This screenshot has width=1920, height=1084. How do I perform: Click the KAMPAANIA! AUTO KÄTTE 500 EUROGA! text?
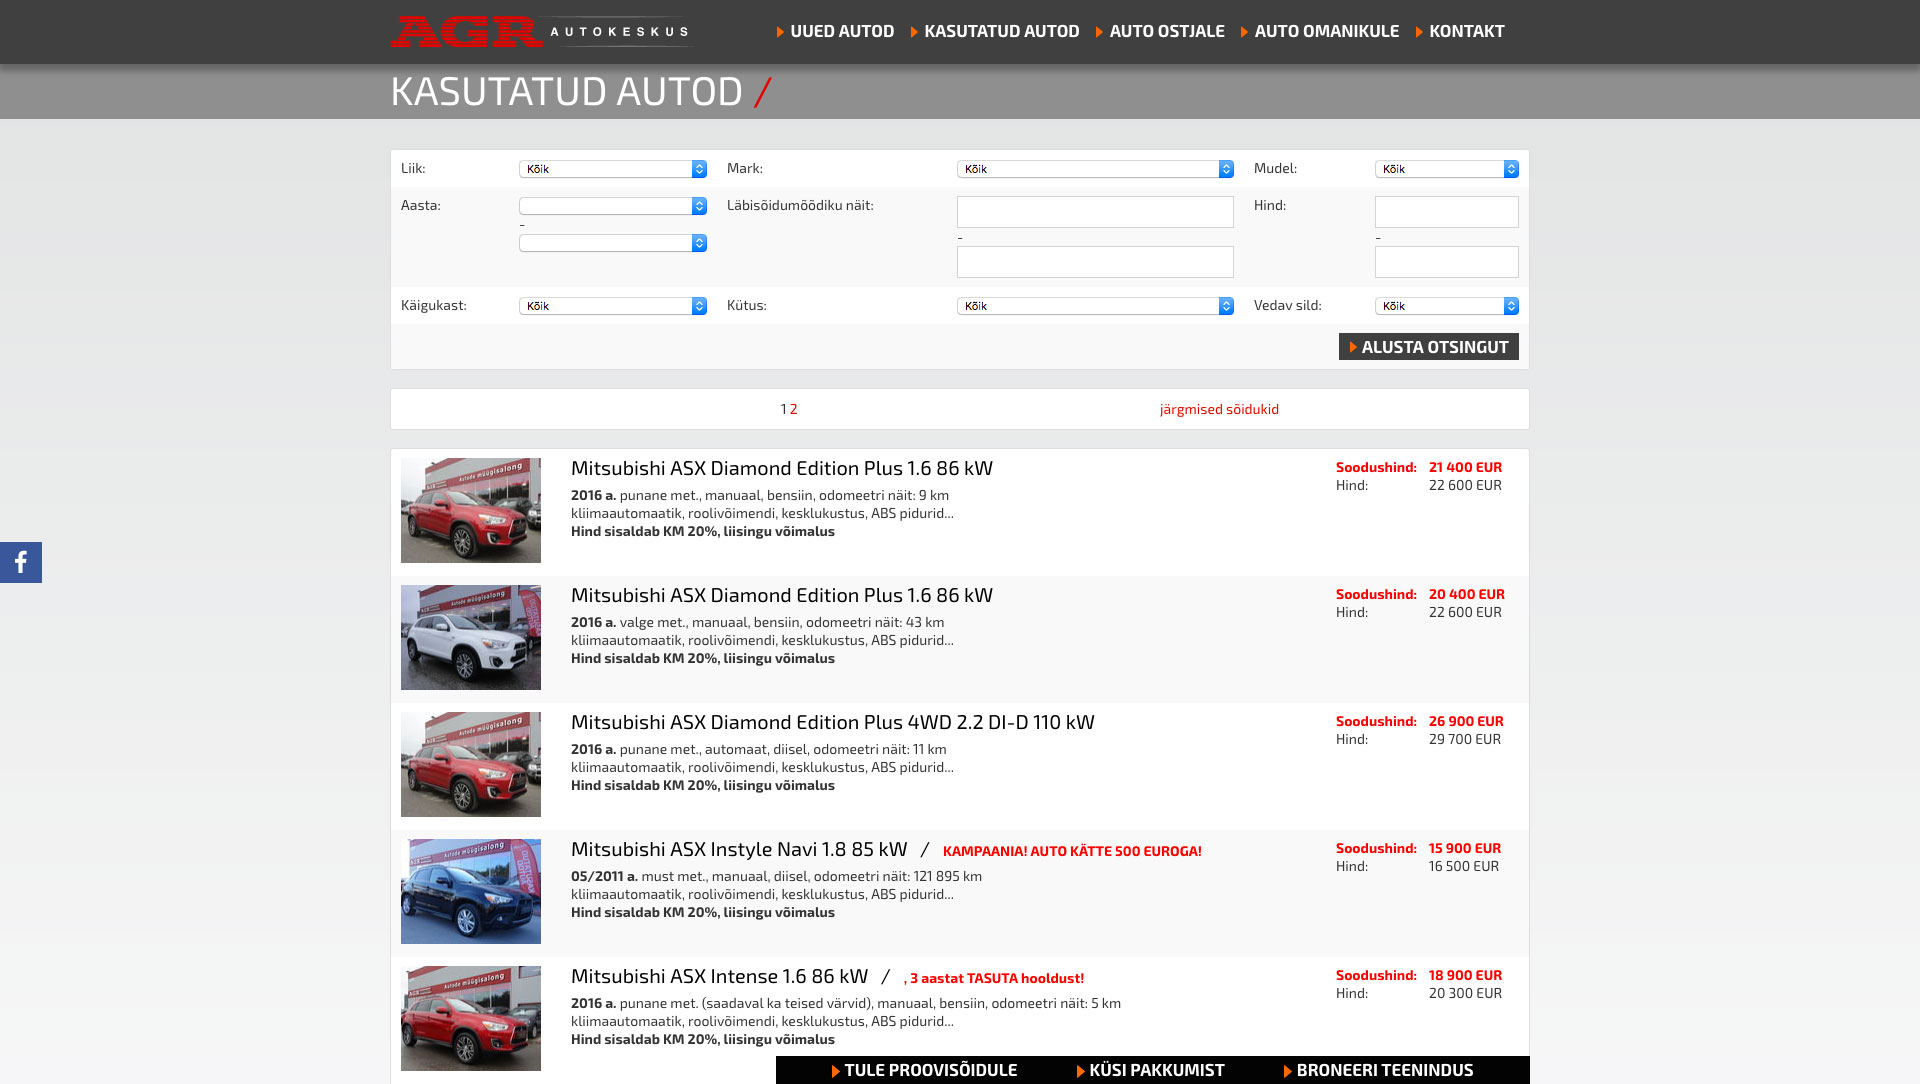(1072, 851)
